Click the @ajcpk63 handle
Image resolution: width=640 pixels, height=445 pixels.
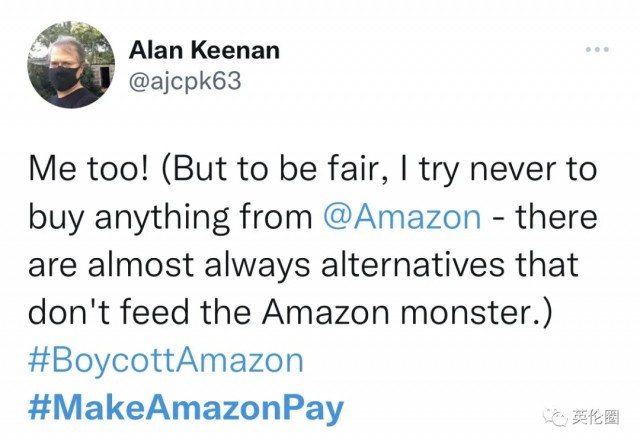click(x=185, y=82)
